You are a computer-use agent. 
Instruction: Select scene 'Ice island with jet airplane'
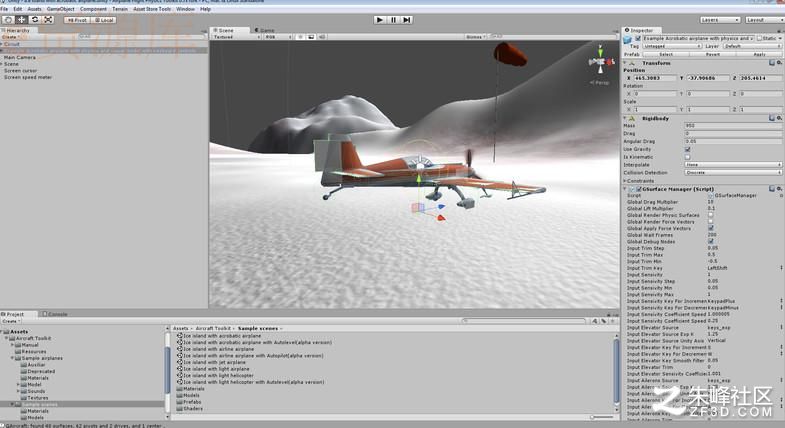pos(211,362)
